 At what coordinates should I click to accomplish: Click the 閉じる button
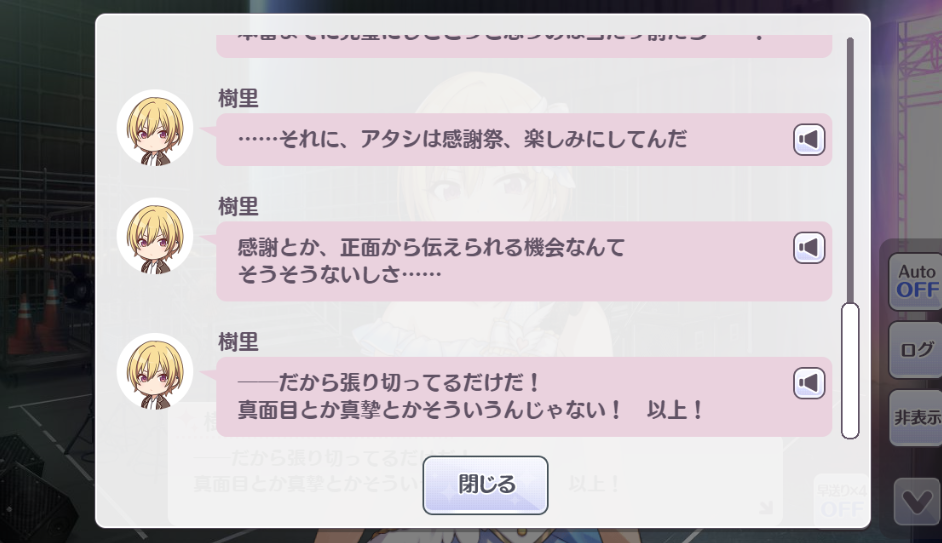485,485
